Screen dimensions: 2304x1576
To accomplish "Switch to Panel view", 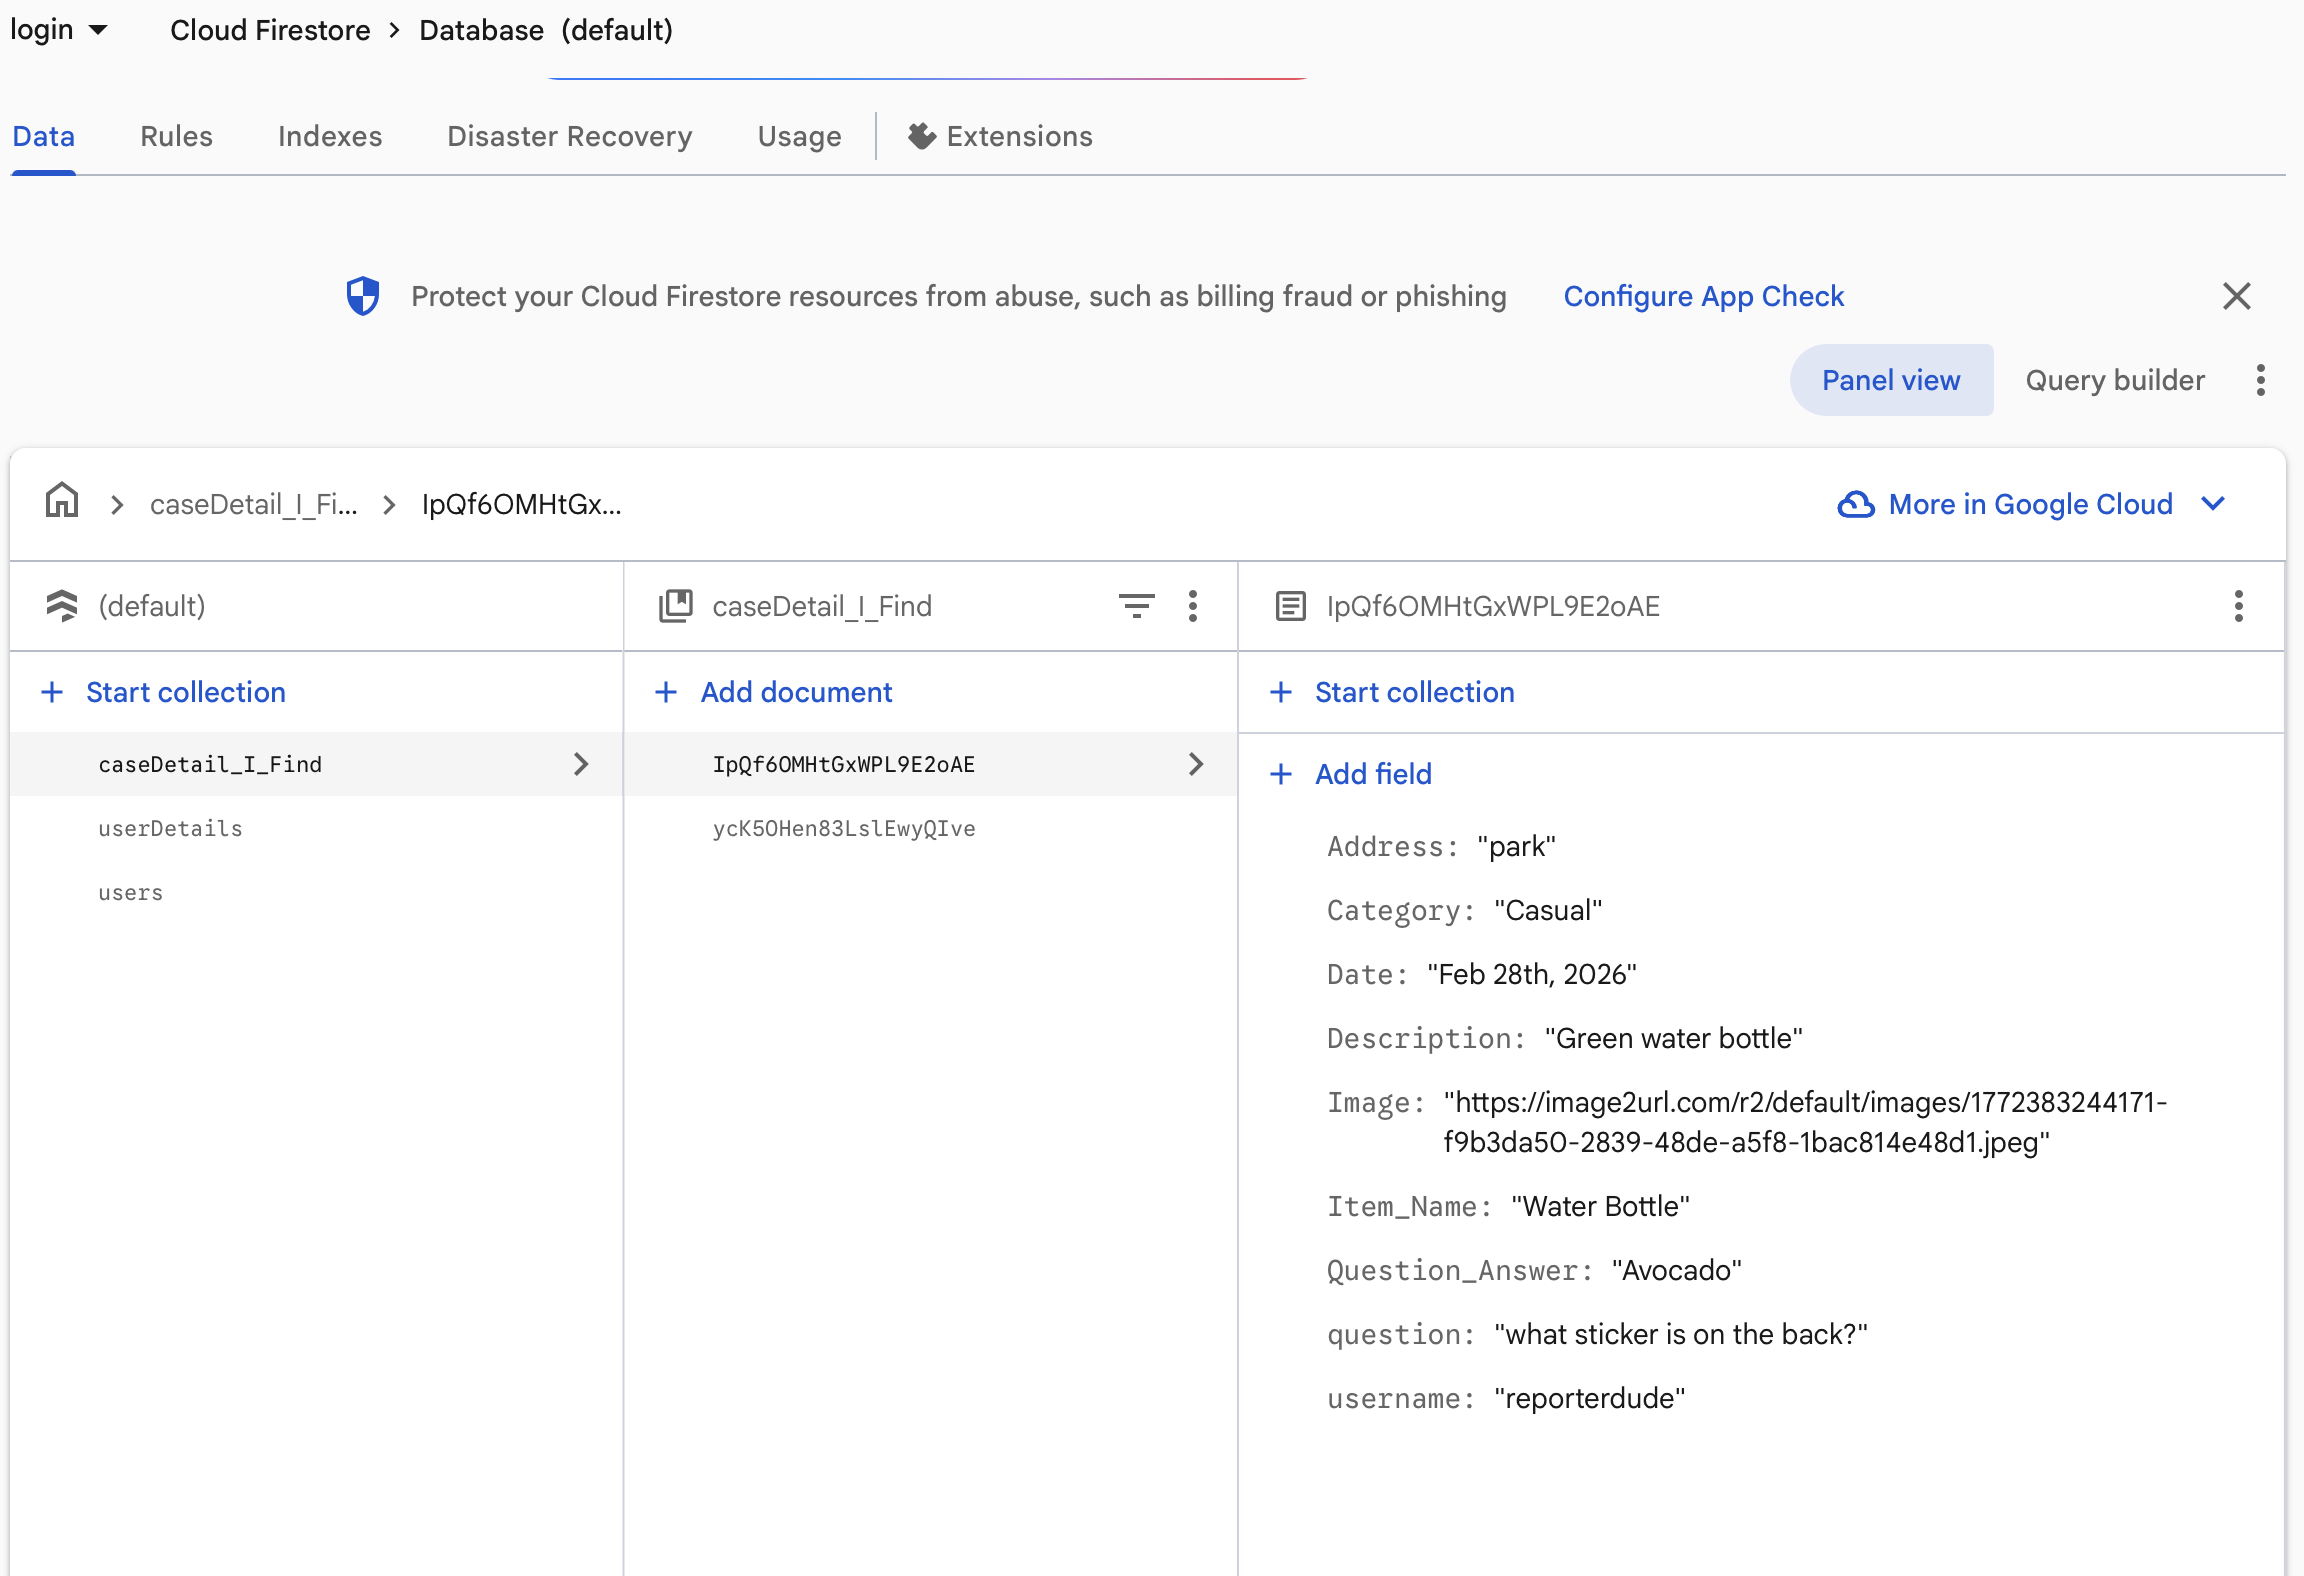I will [1890, 380].
